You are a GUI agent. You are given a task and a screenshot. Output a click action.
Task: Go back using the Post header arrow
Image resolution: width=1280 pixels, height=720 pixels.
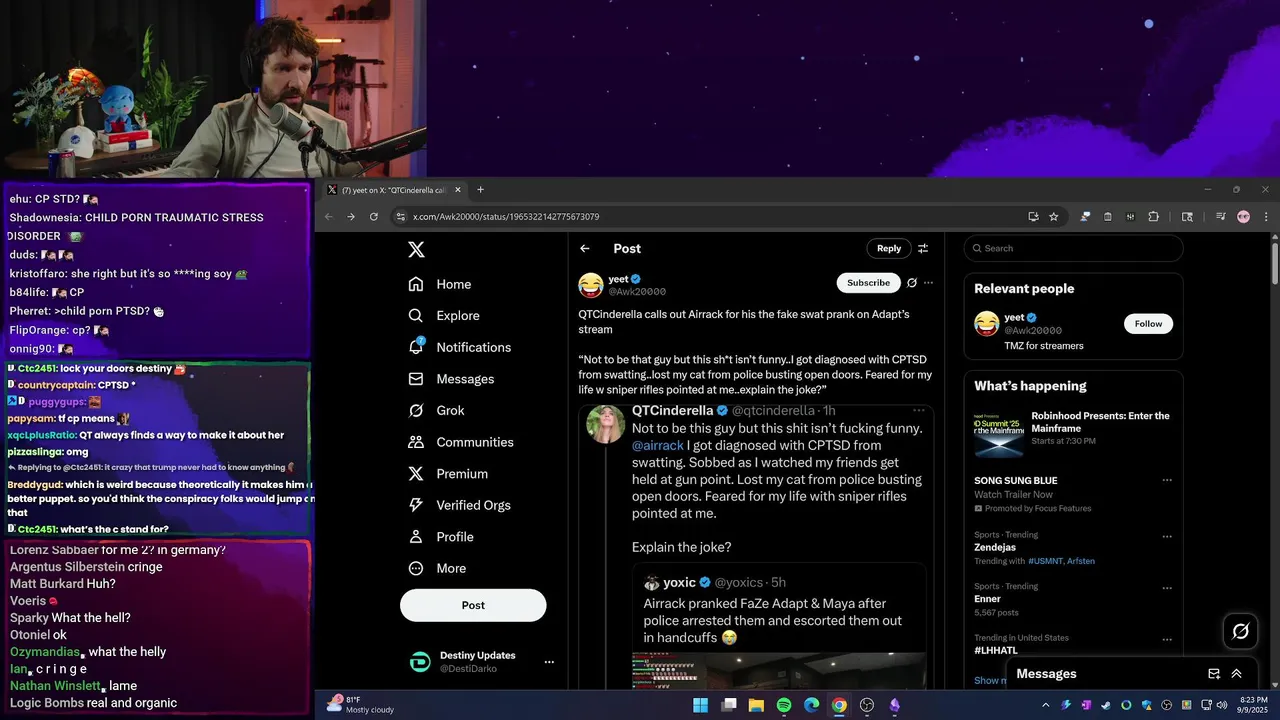click(x=585, y=249)
